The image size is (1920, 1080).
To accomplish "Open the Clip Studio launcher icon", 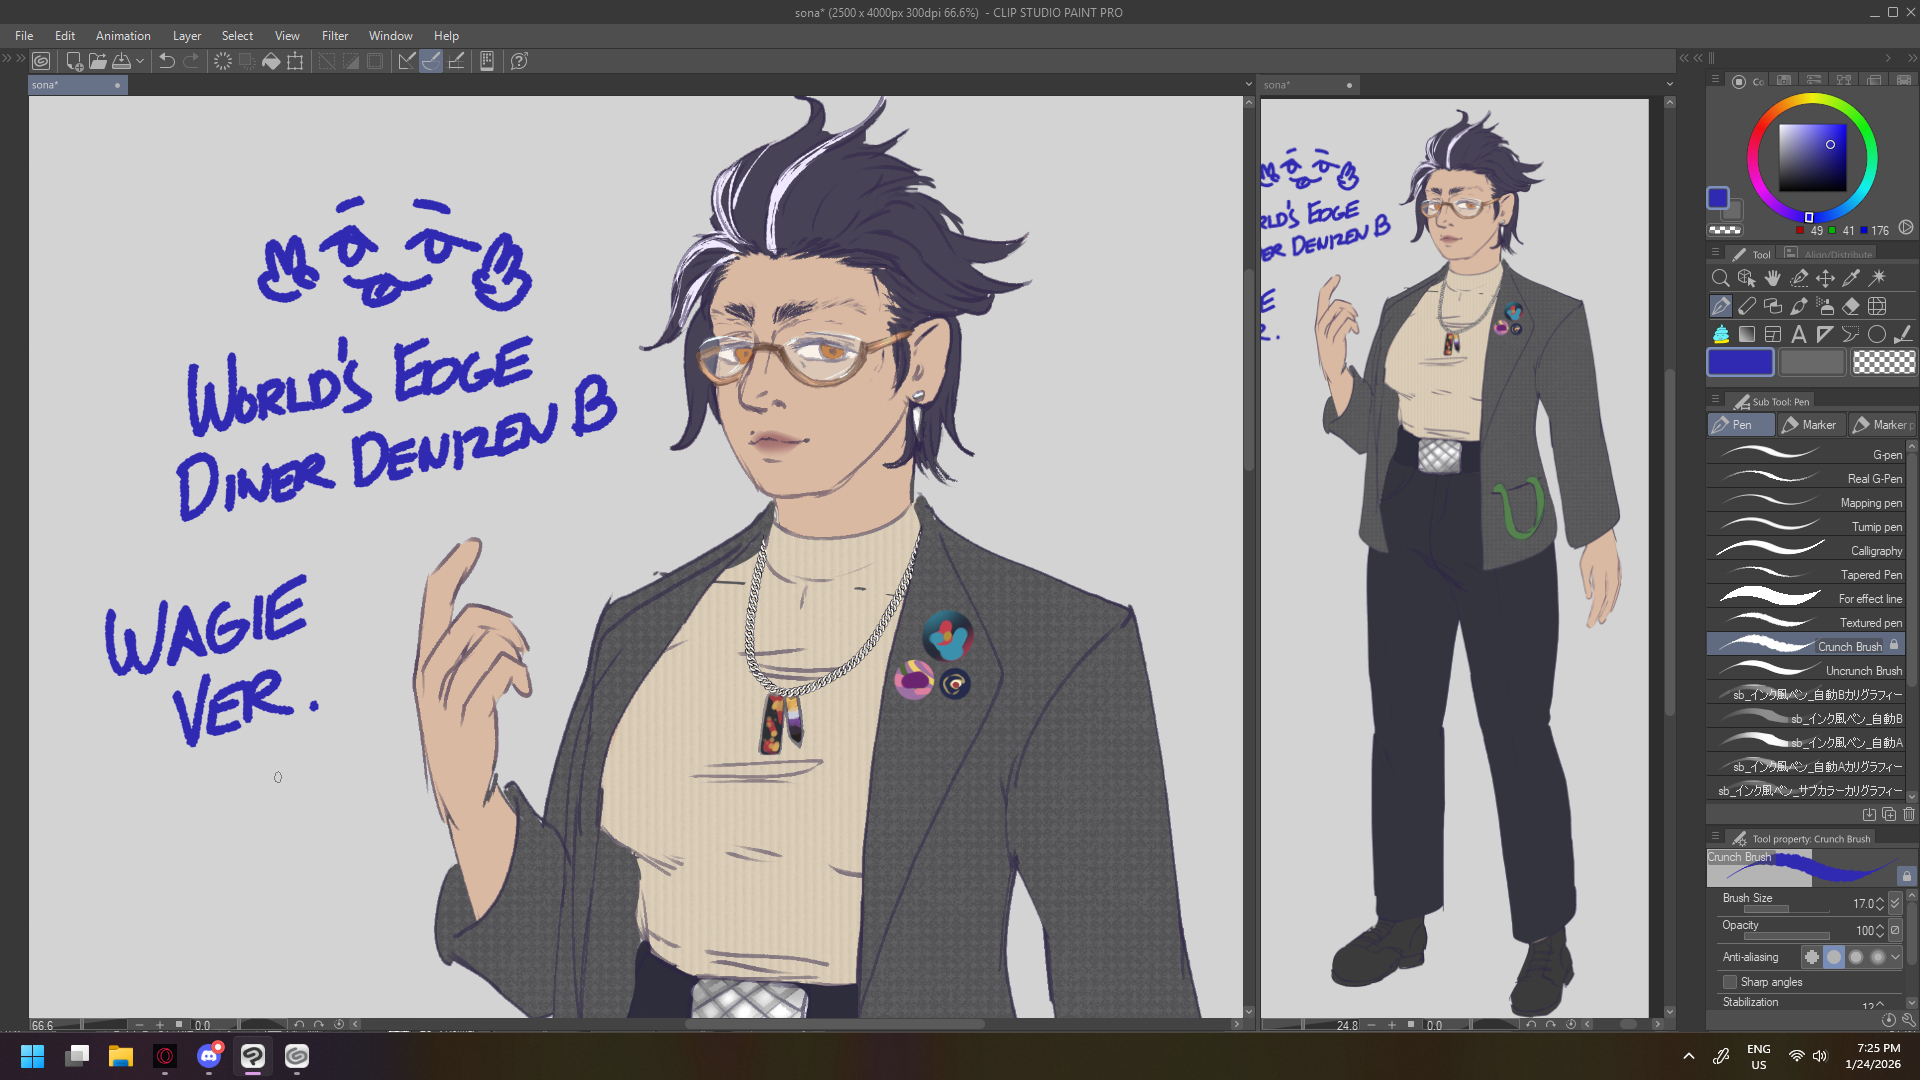I will (41, 61).
